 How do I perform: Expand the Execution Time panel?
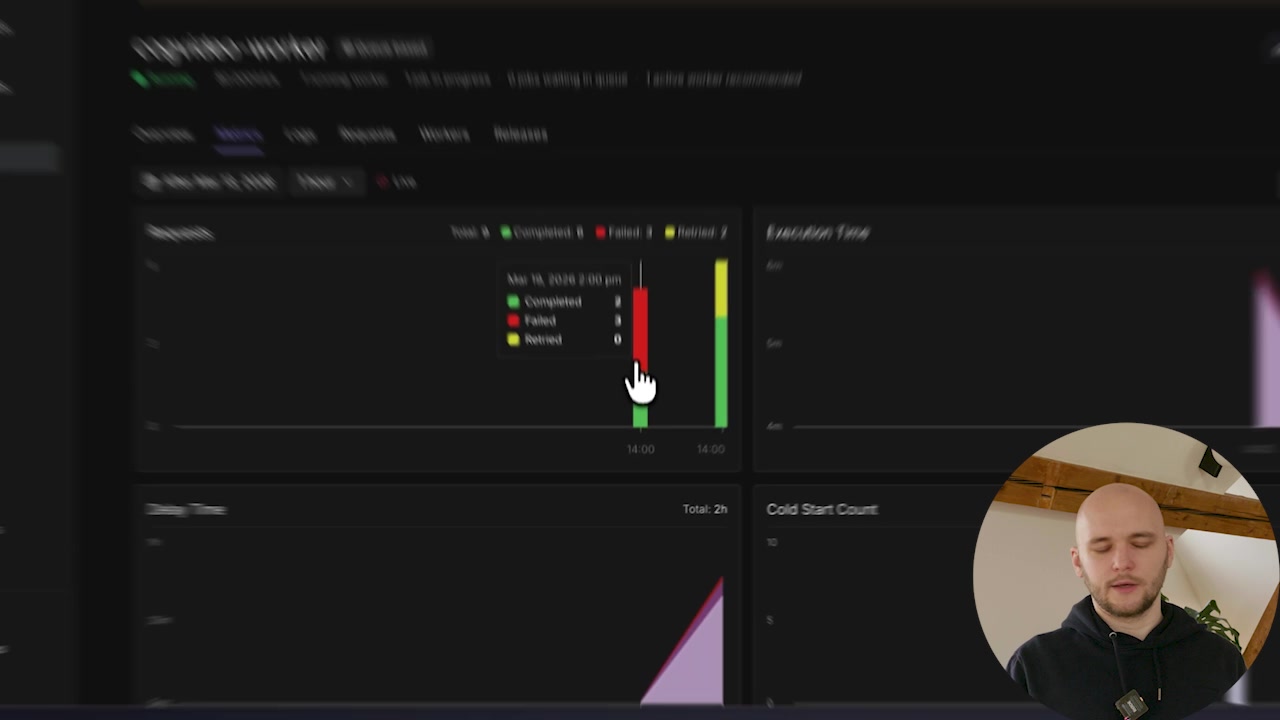tap(817, 232)
